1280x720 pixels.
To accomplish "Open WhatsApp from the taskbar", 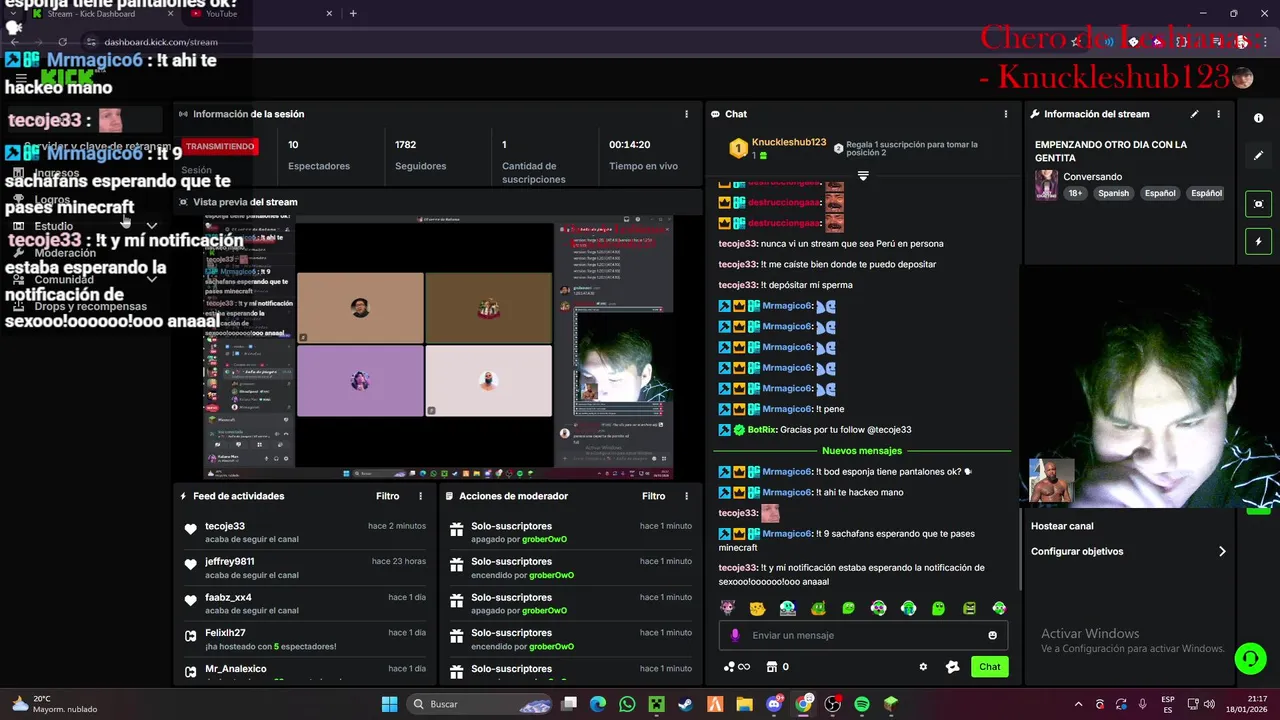I will click(627, 704).
